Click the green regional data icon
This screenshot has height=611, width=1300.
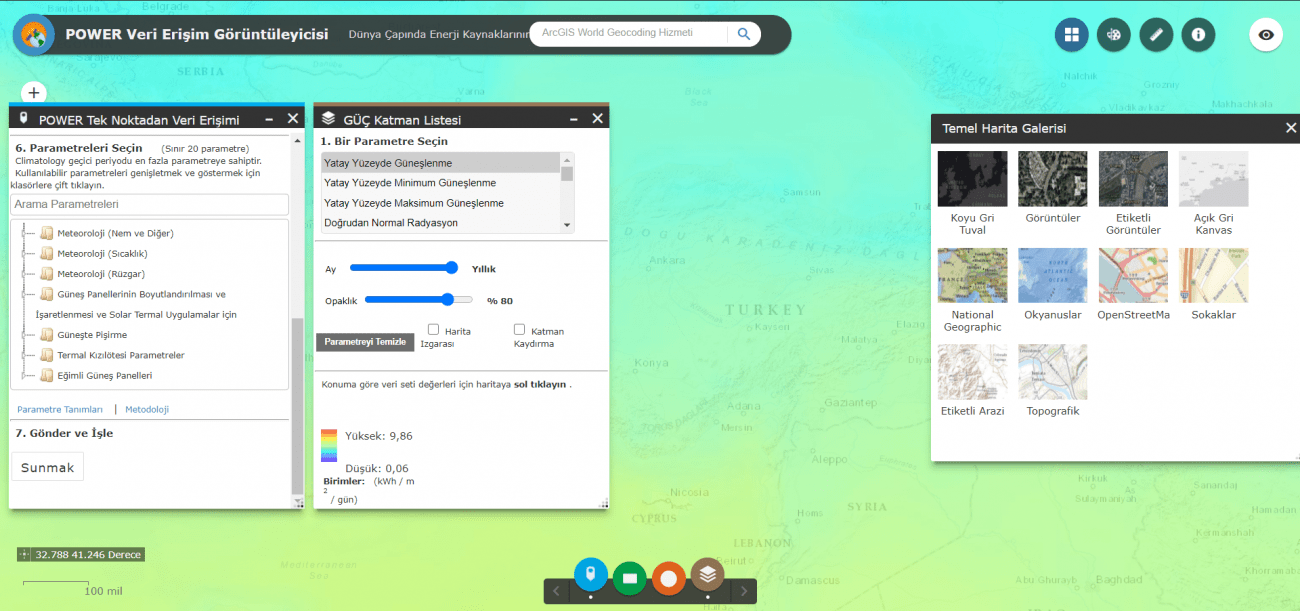click(630, 577)
